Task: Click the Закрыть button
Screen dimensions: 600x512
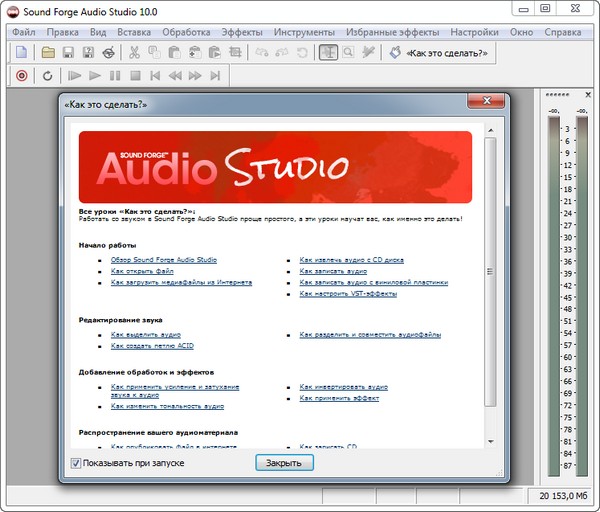Action: point(285,463)
